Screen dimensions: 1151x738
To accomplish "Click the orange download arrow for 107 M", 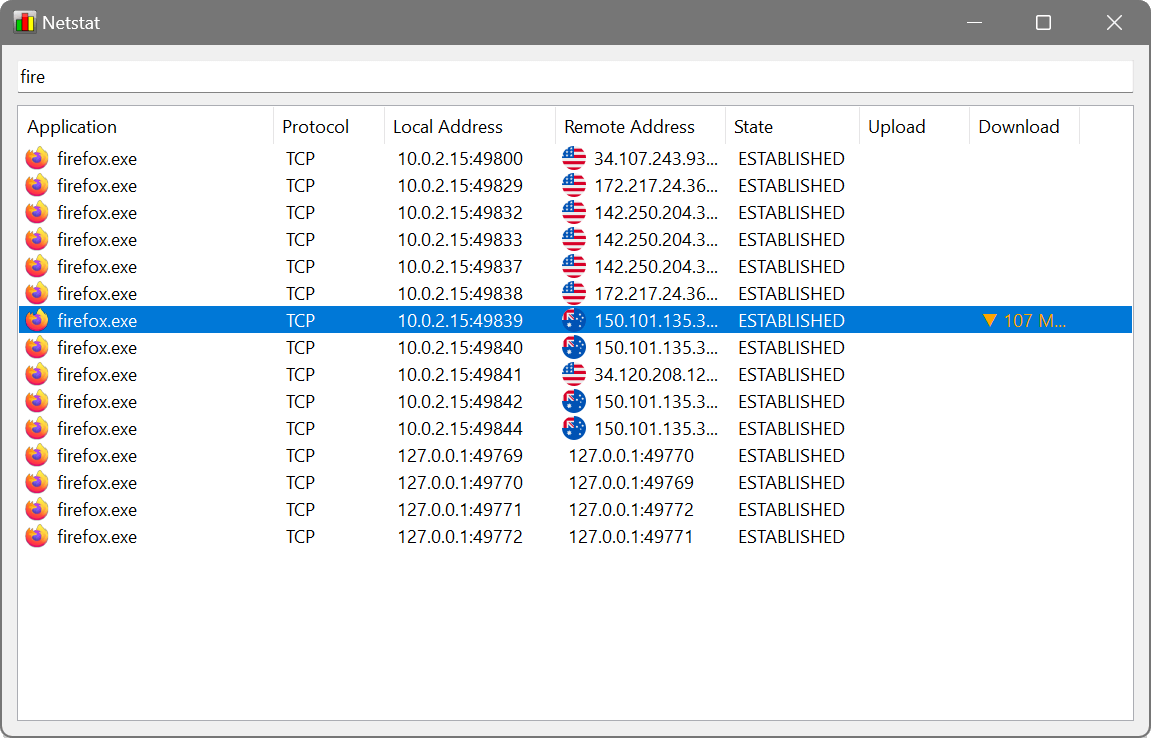I will pyautogui.click(x=990, y=320).
